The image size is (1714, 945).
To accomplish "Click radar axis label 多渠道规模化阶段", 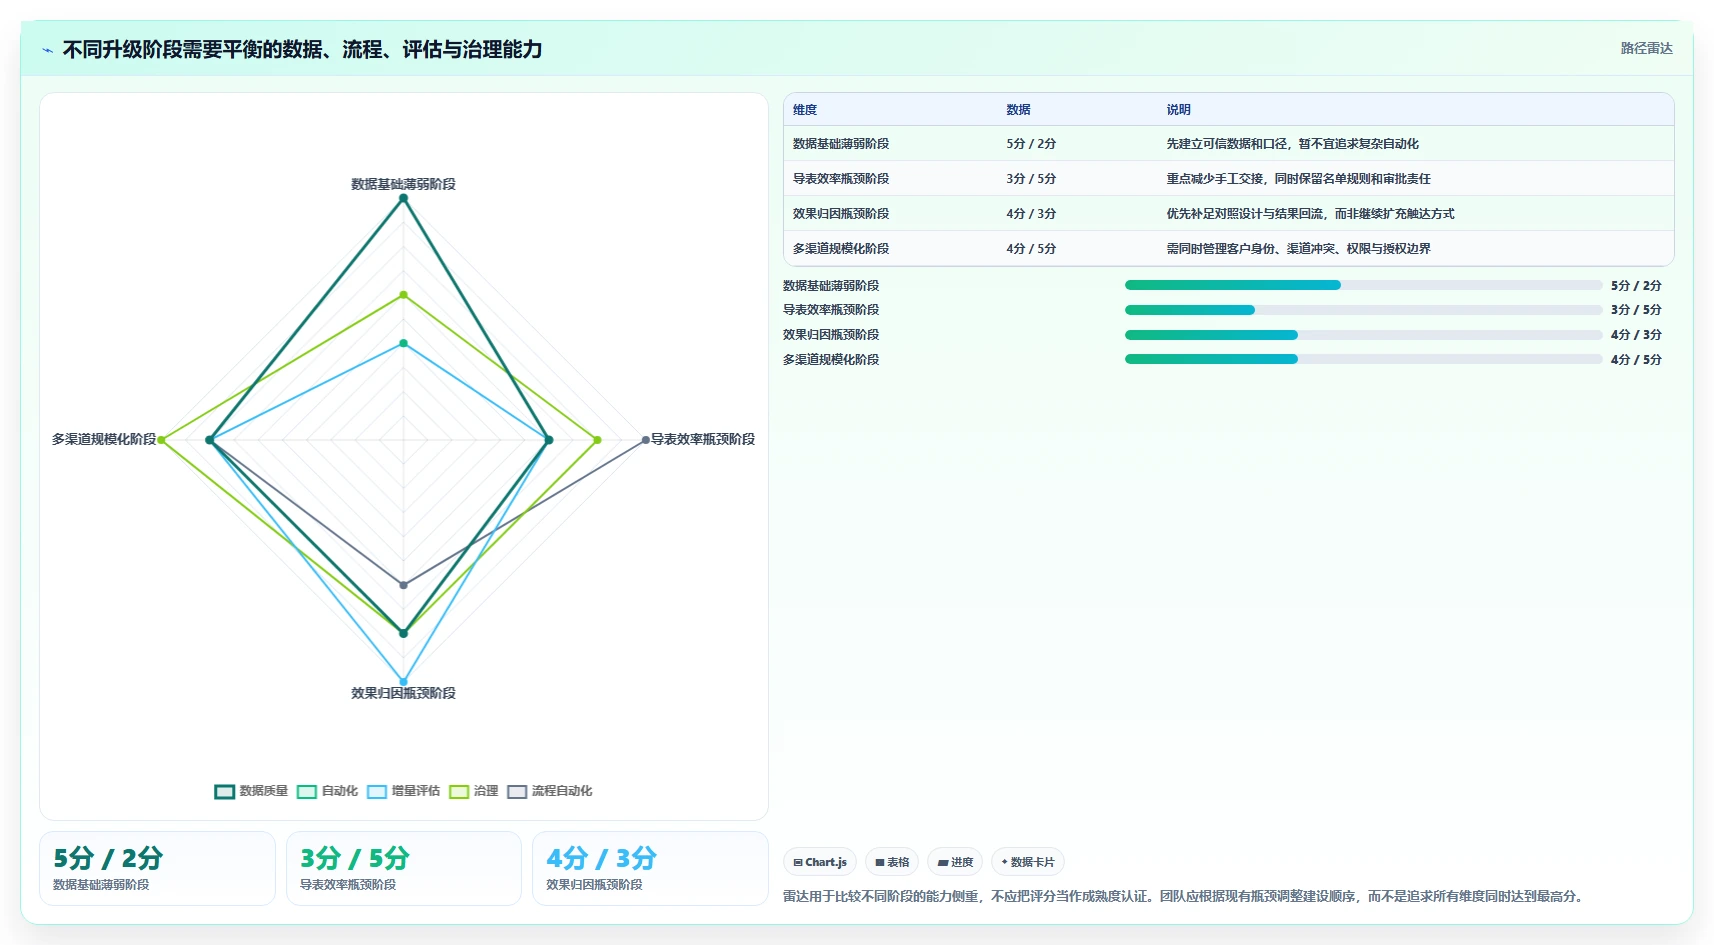I will point(104,439).
